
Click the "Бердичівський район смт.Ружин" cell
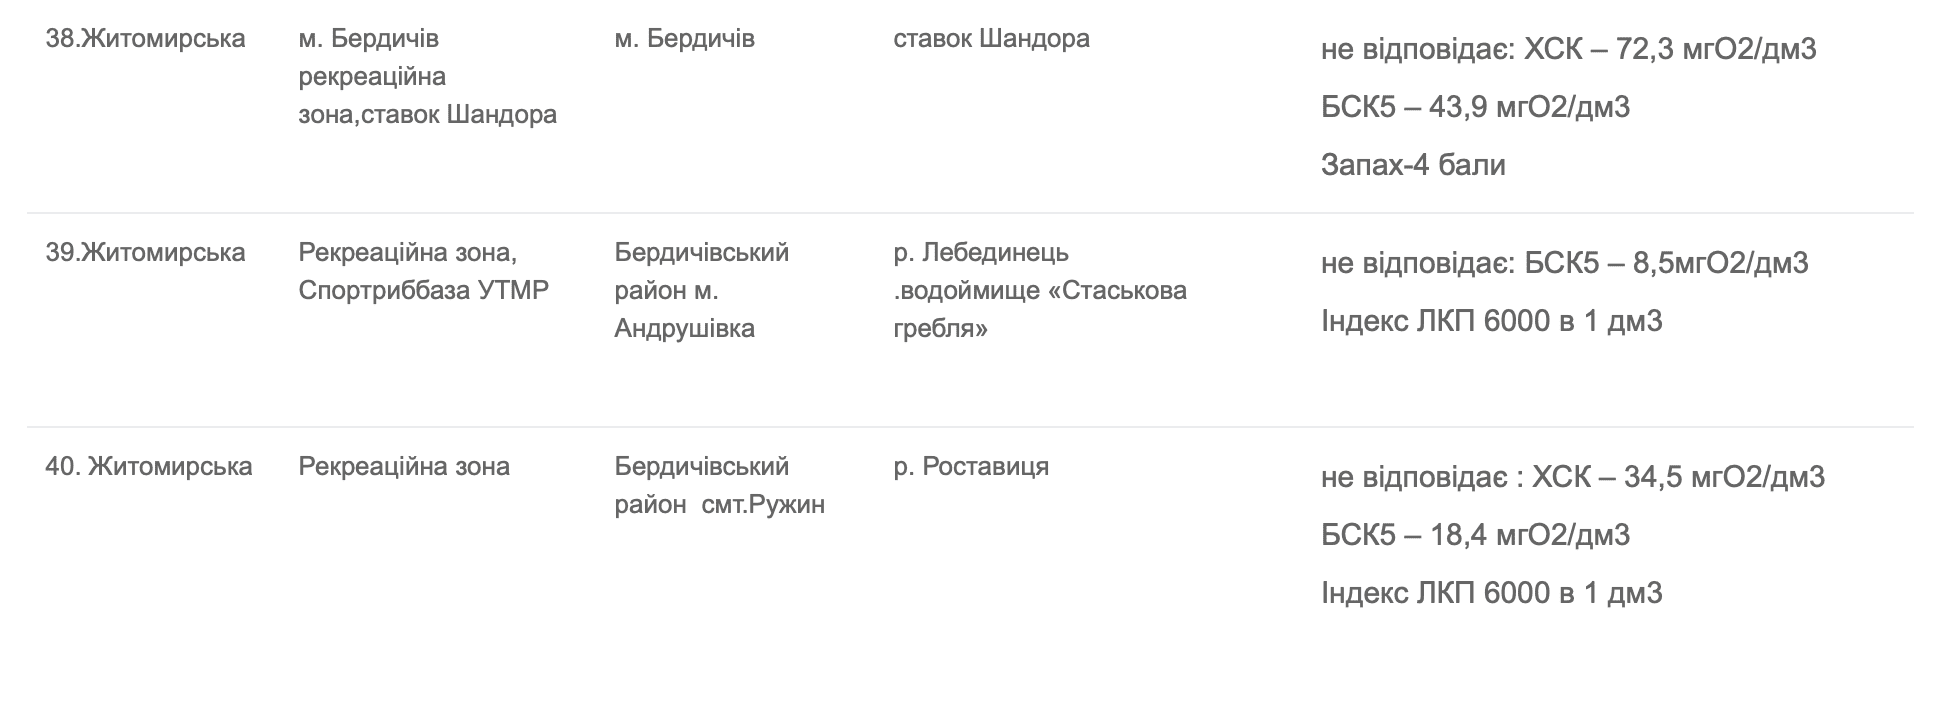(719, 486)
